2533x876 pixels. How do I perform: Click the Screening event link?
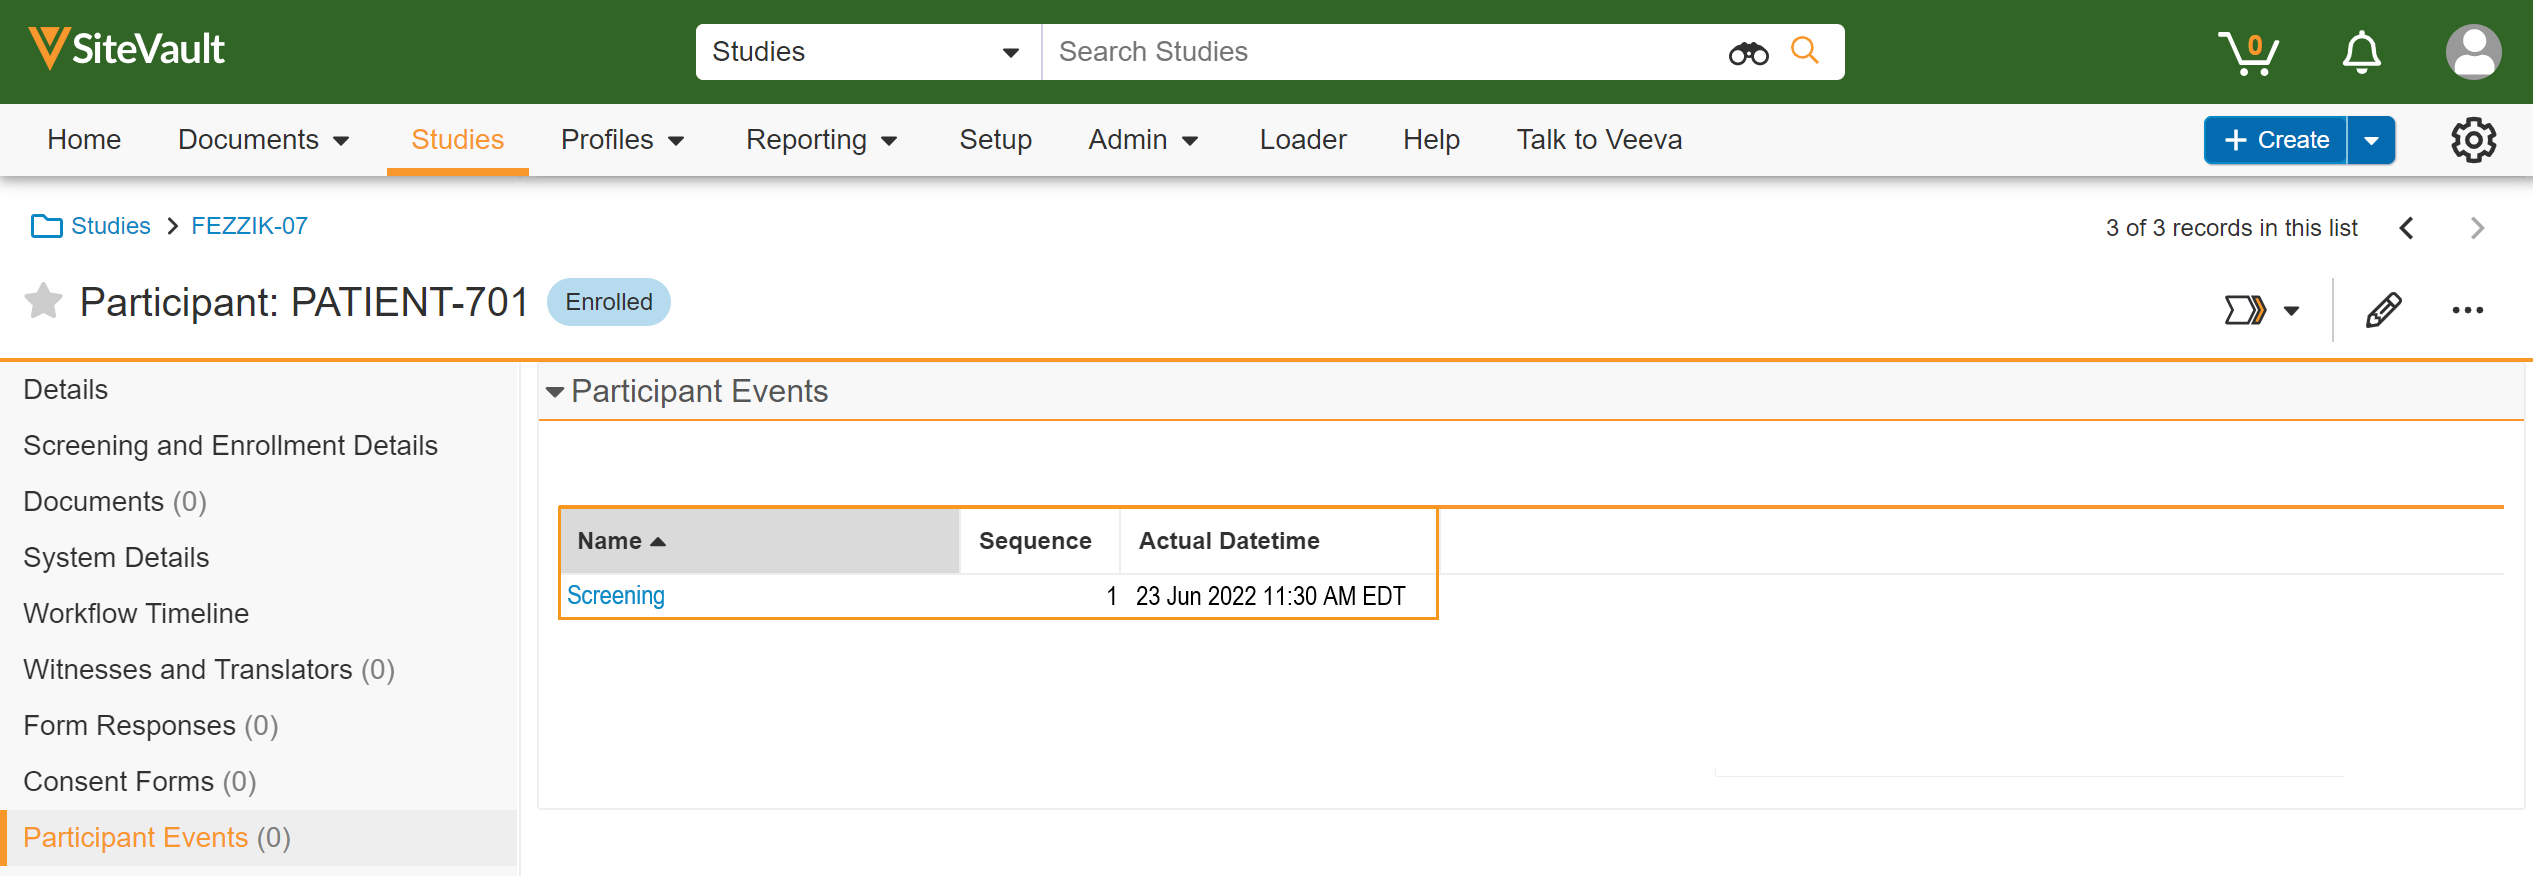[x=615, y=596]
